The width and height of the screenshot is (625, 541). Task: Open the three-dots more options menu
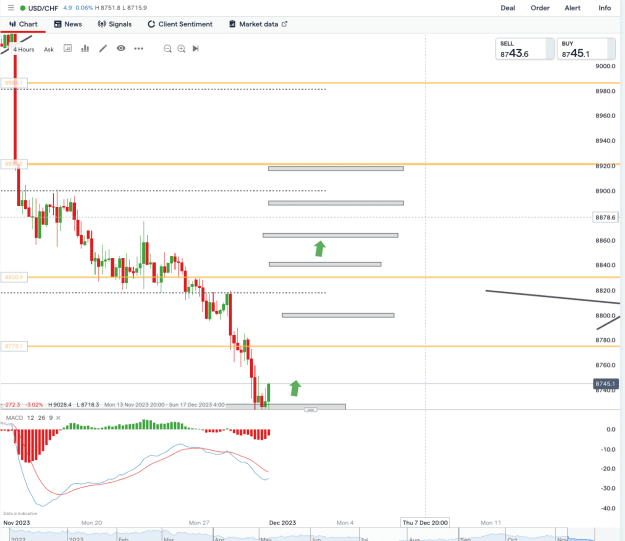click(138, 48)
